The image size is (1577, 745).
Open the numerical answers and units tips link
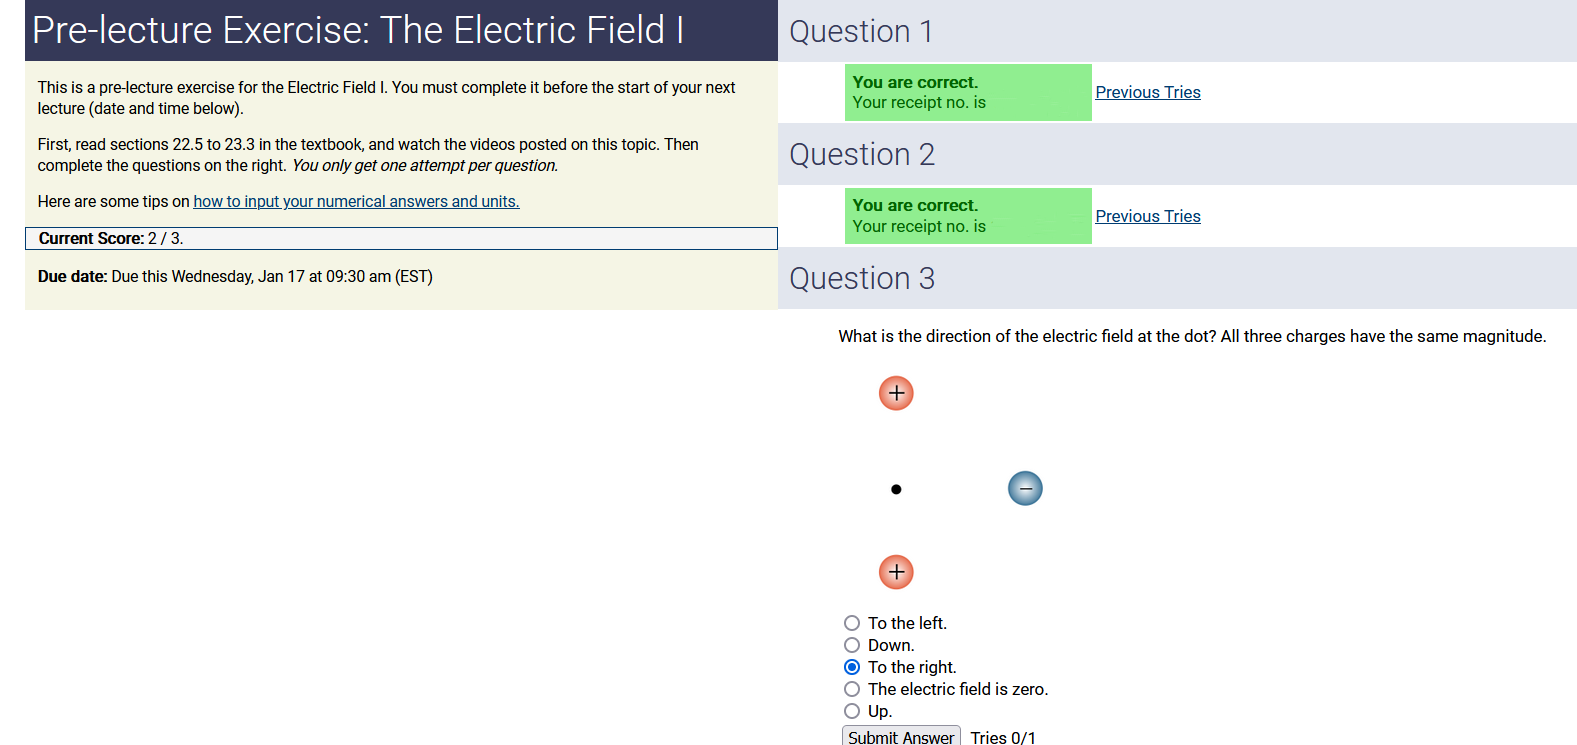pyautogui.click(x=356, y=201)
